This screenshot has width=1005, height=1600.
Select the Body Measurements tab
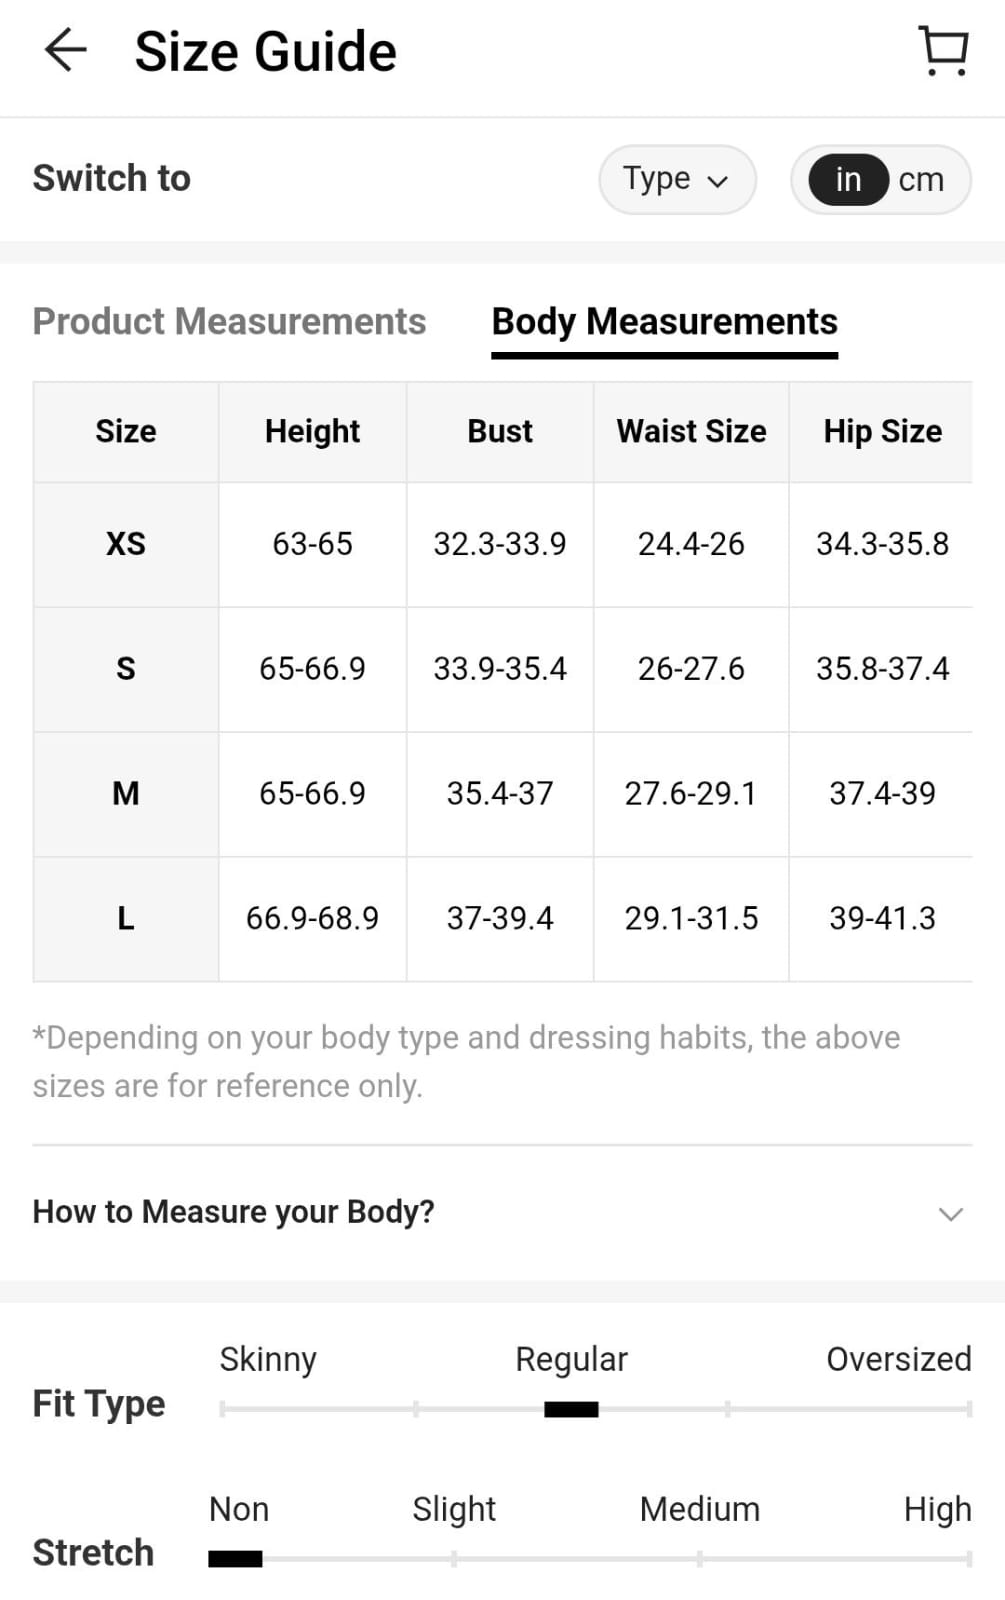click(x=664, y=322)
